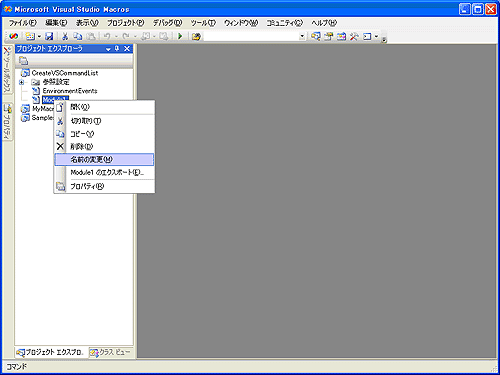The width and height of the screenshot is (500, 375).
Task: Select the CreateVSCommandList project node
Action: tap(65, 73)
